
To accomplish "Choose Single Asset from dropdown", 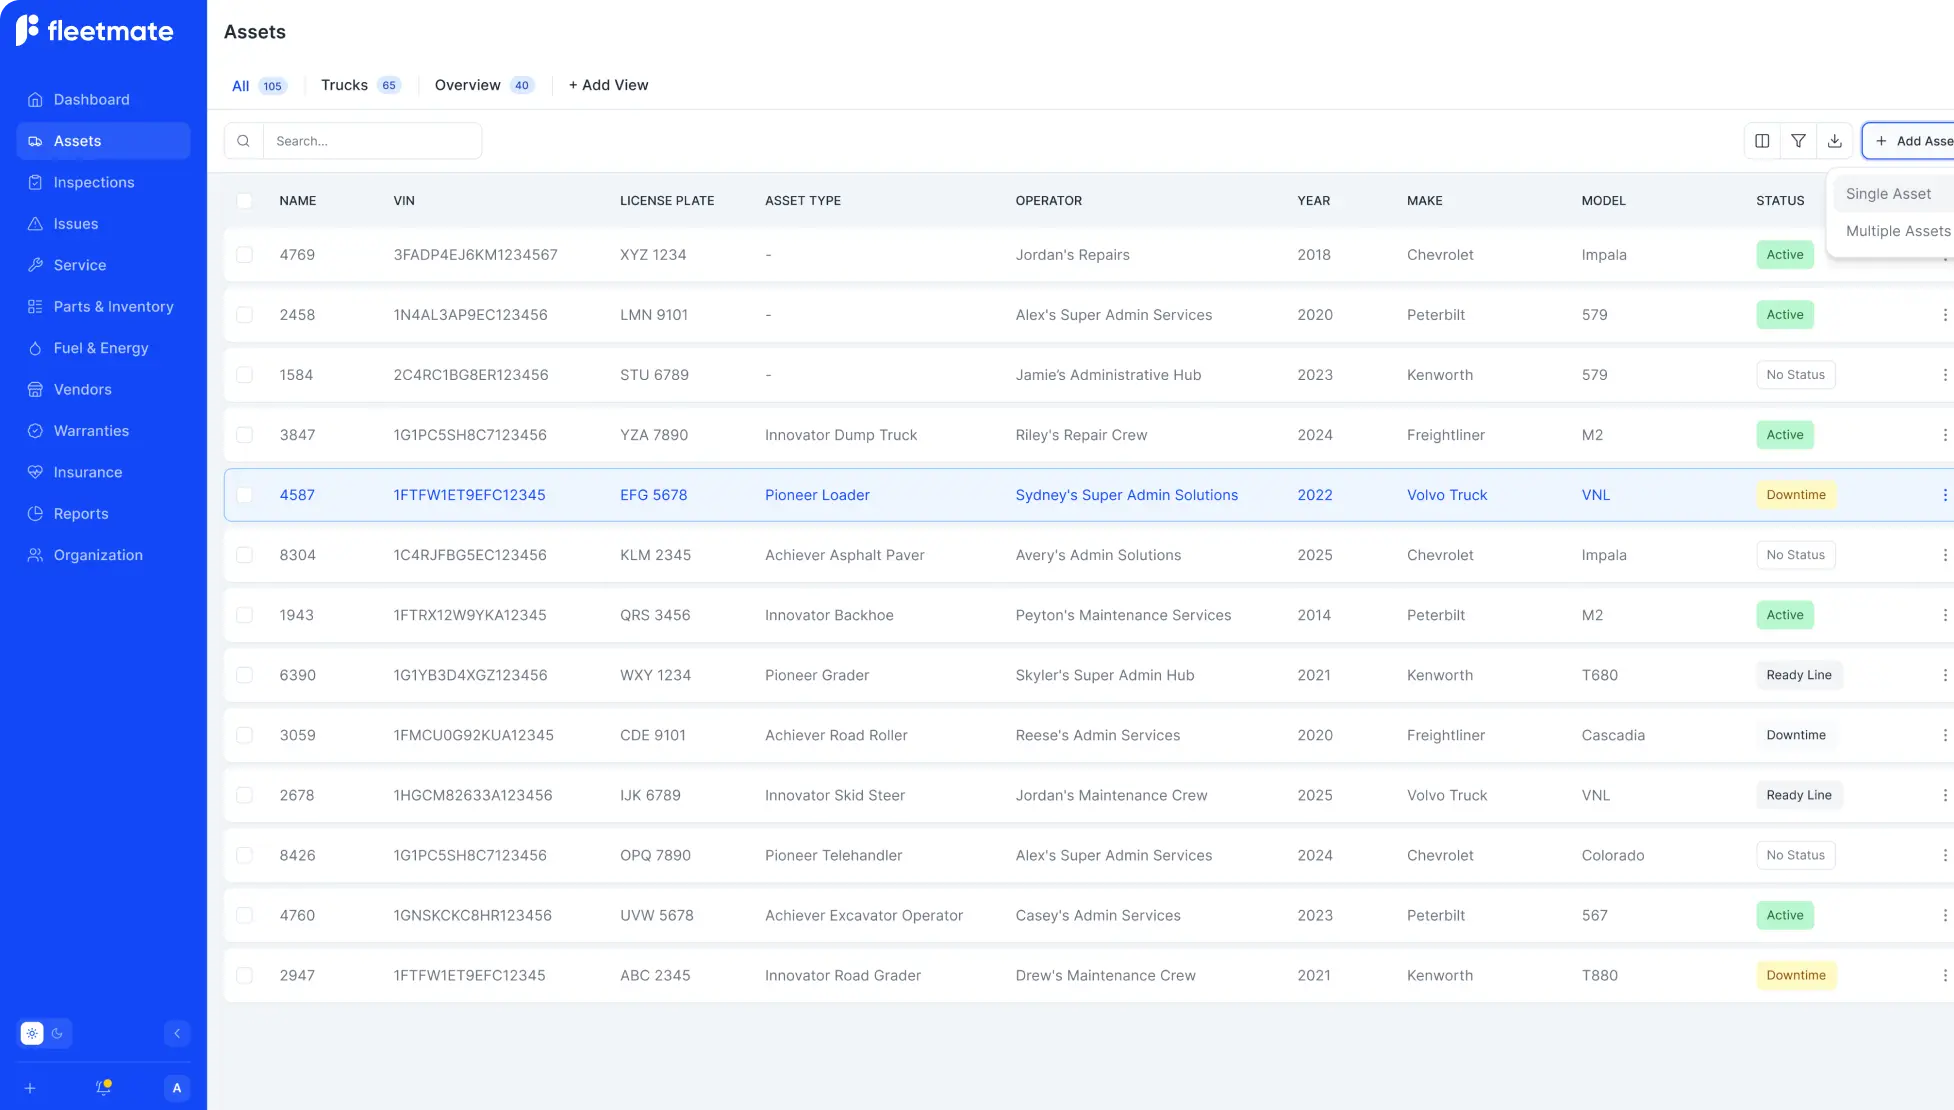I will (x=1888, y=194).
